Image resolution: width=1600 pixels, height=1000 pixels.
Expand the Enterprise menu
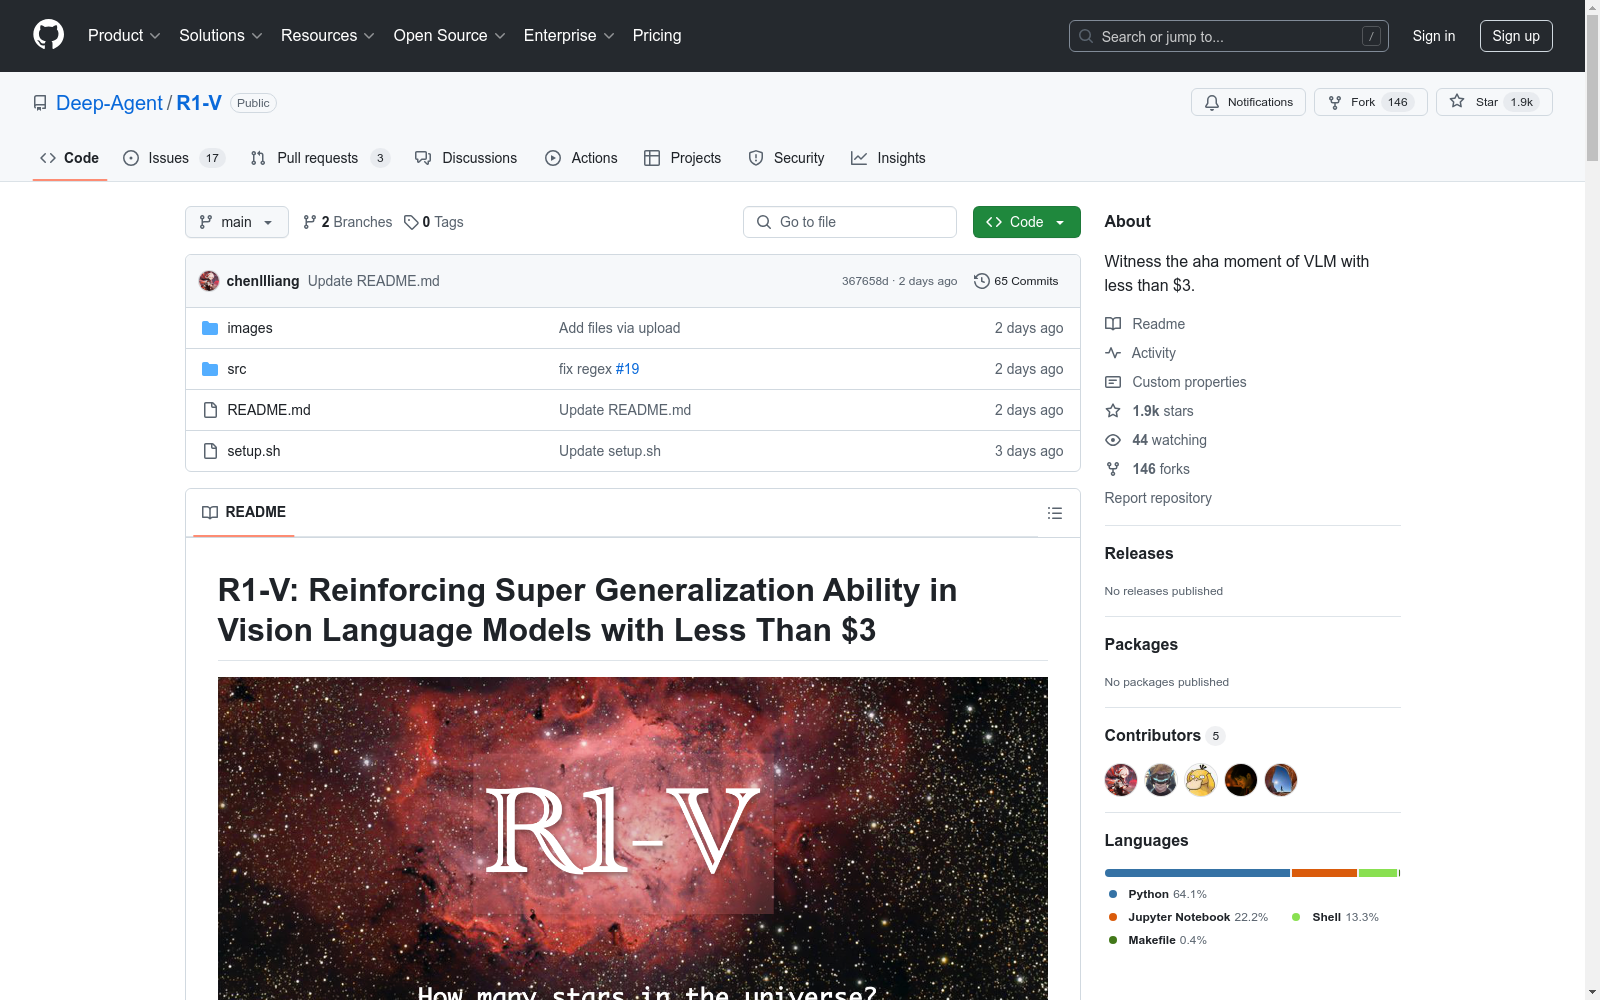(x=569, y=36)
